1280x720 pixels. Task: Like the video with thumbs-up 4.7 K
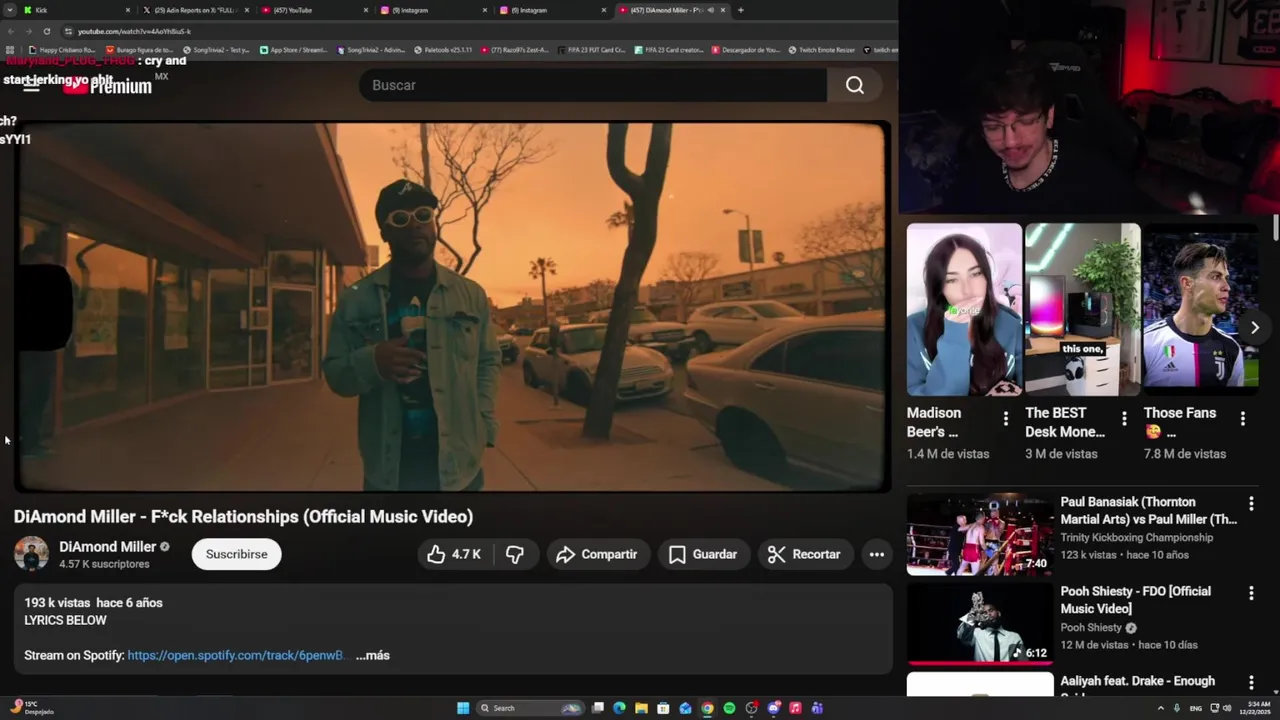pos(454,554)
